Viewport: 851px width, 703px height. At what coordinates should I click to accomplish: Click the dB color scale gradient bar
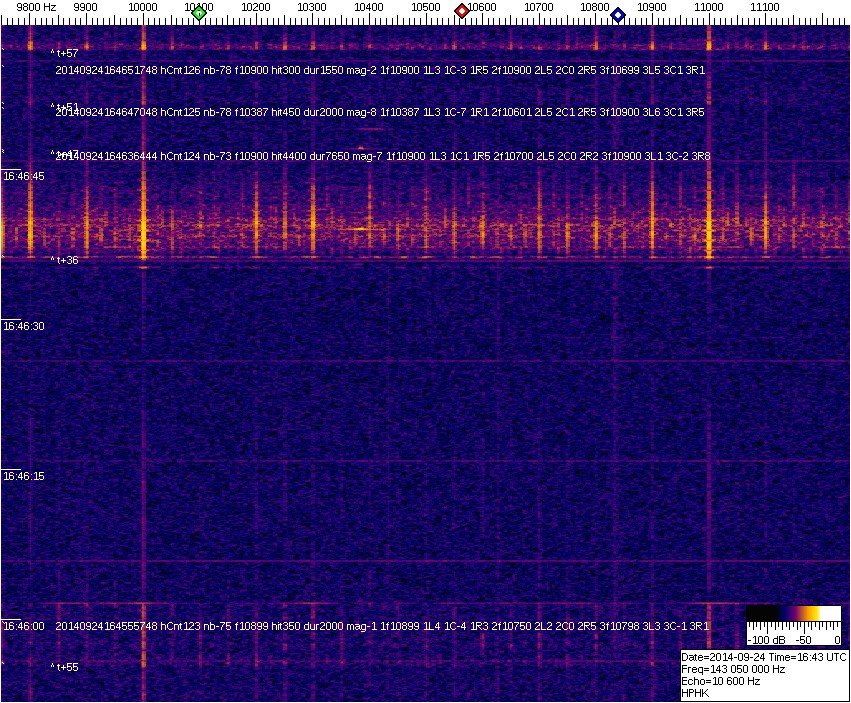pos(793,614)
